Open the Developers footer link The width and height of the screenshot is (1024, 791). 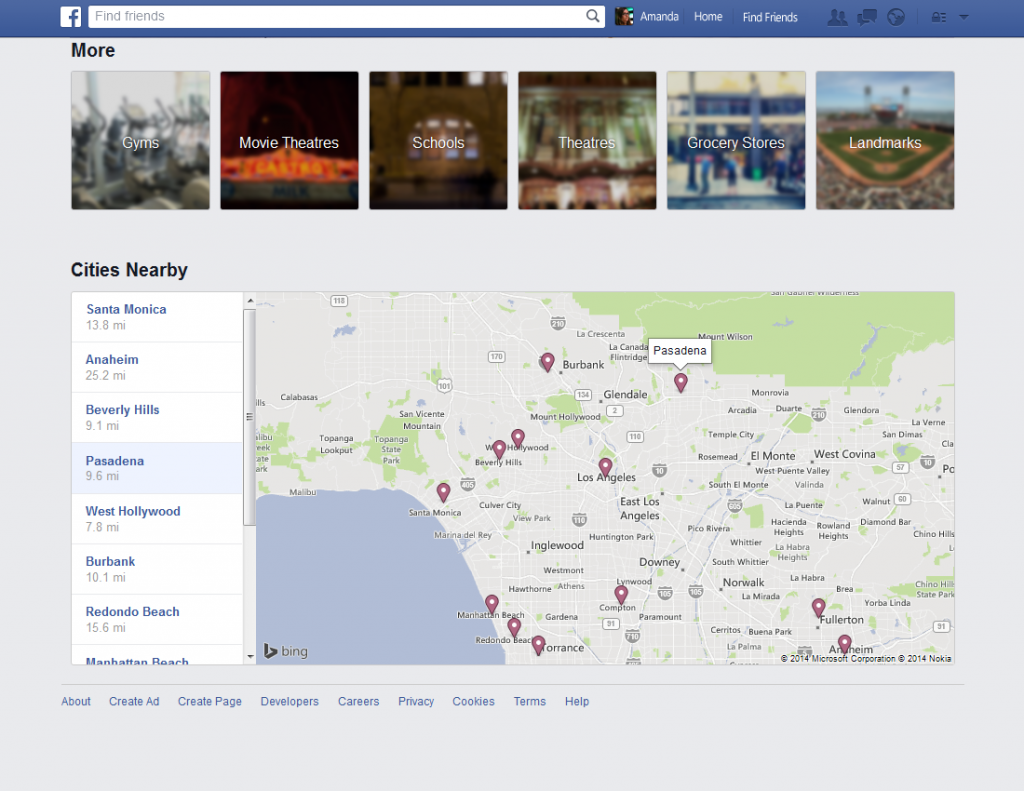[289, 702]
